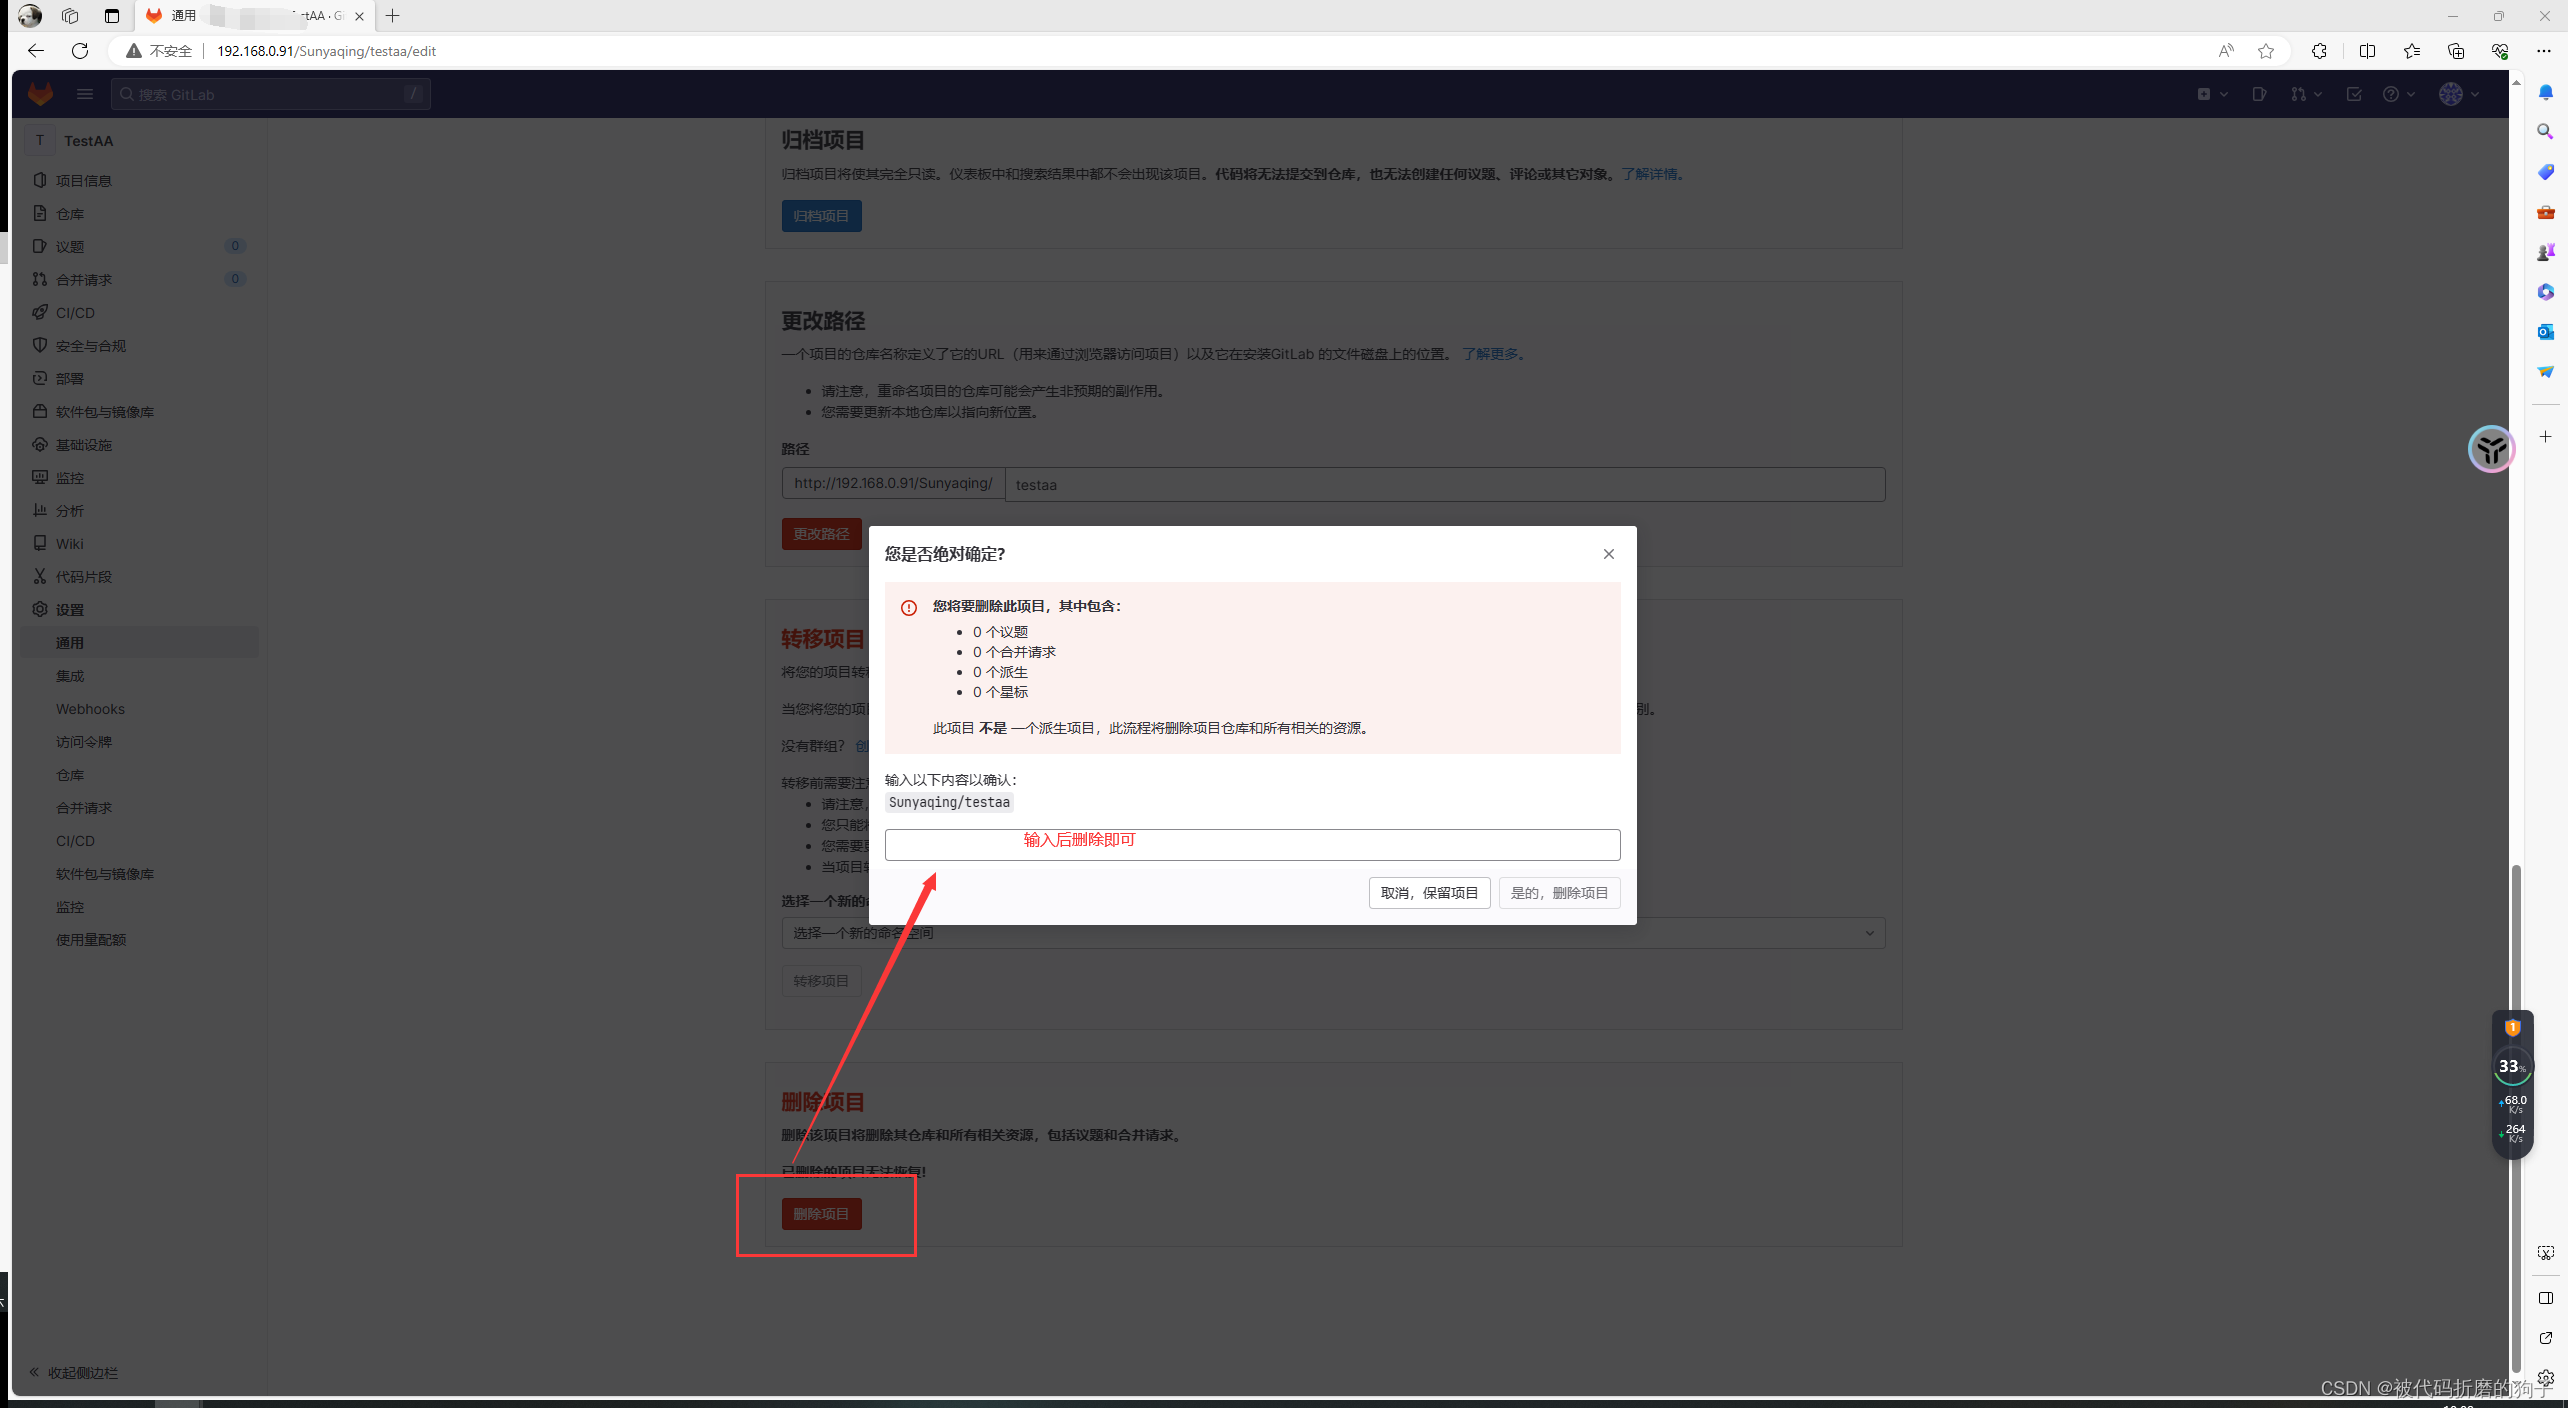The height and width of the screenshot is (1408, 2568).
Task: Open the to-do list icon
Action: click(2354, 94)
